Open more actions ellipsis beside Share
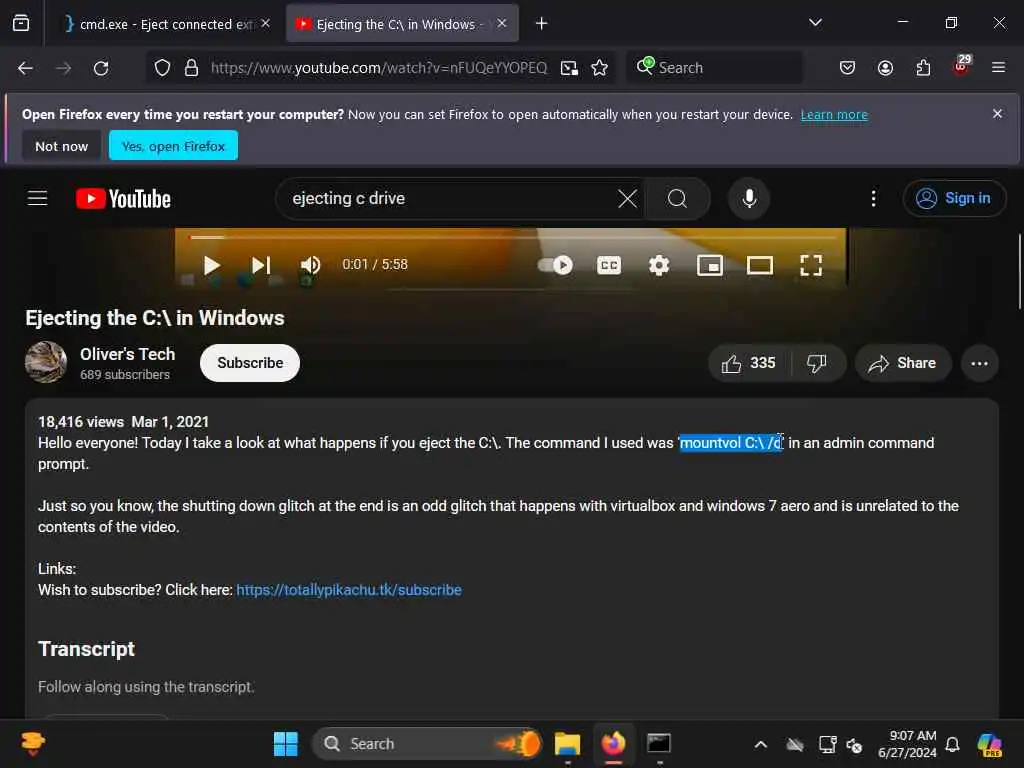Screen dimensions: 1024x768 (979, 363)
